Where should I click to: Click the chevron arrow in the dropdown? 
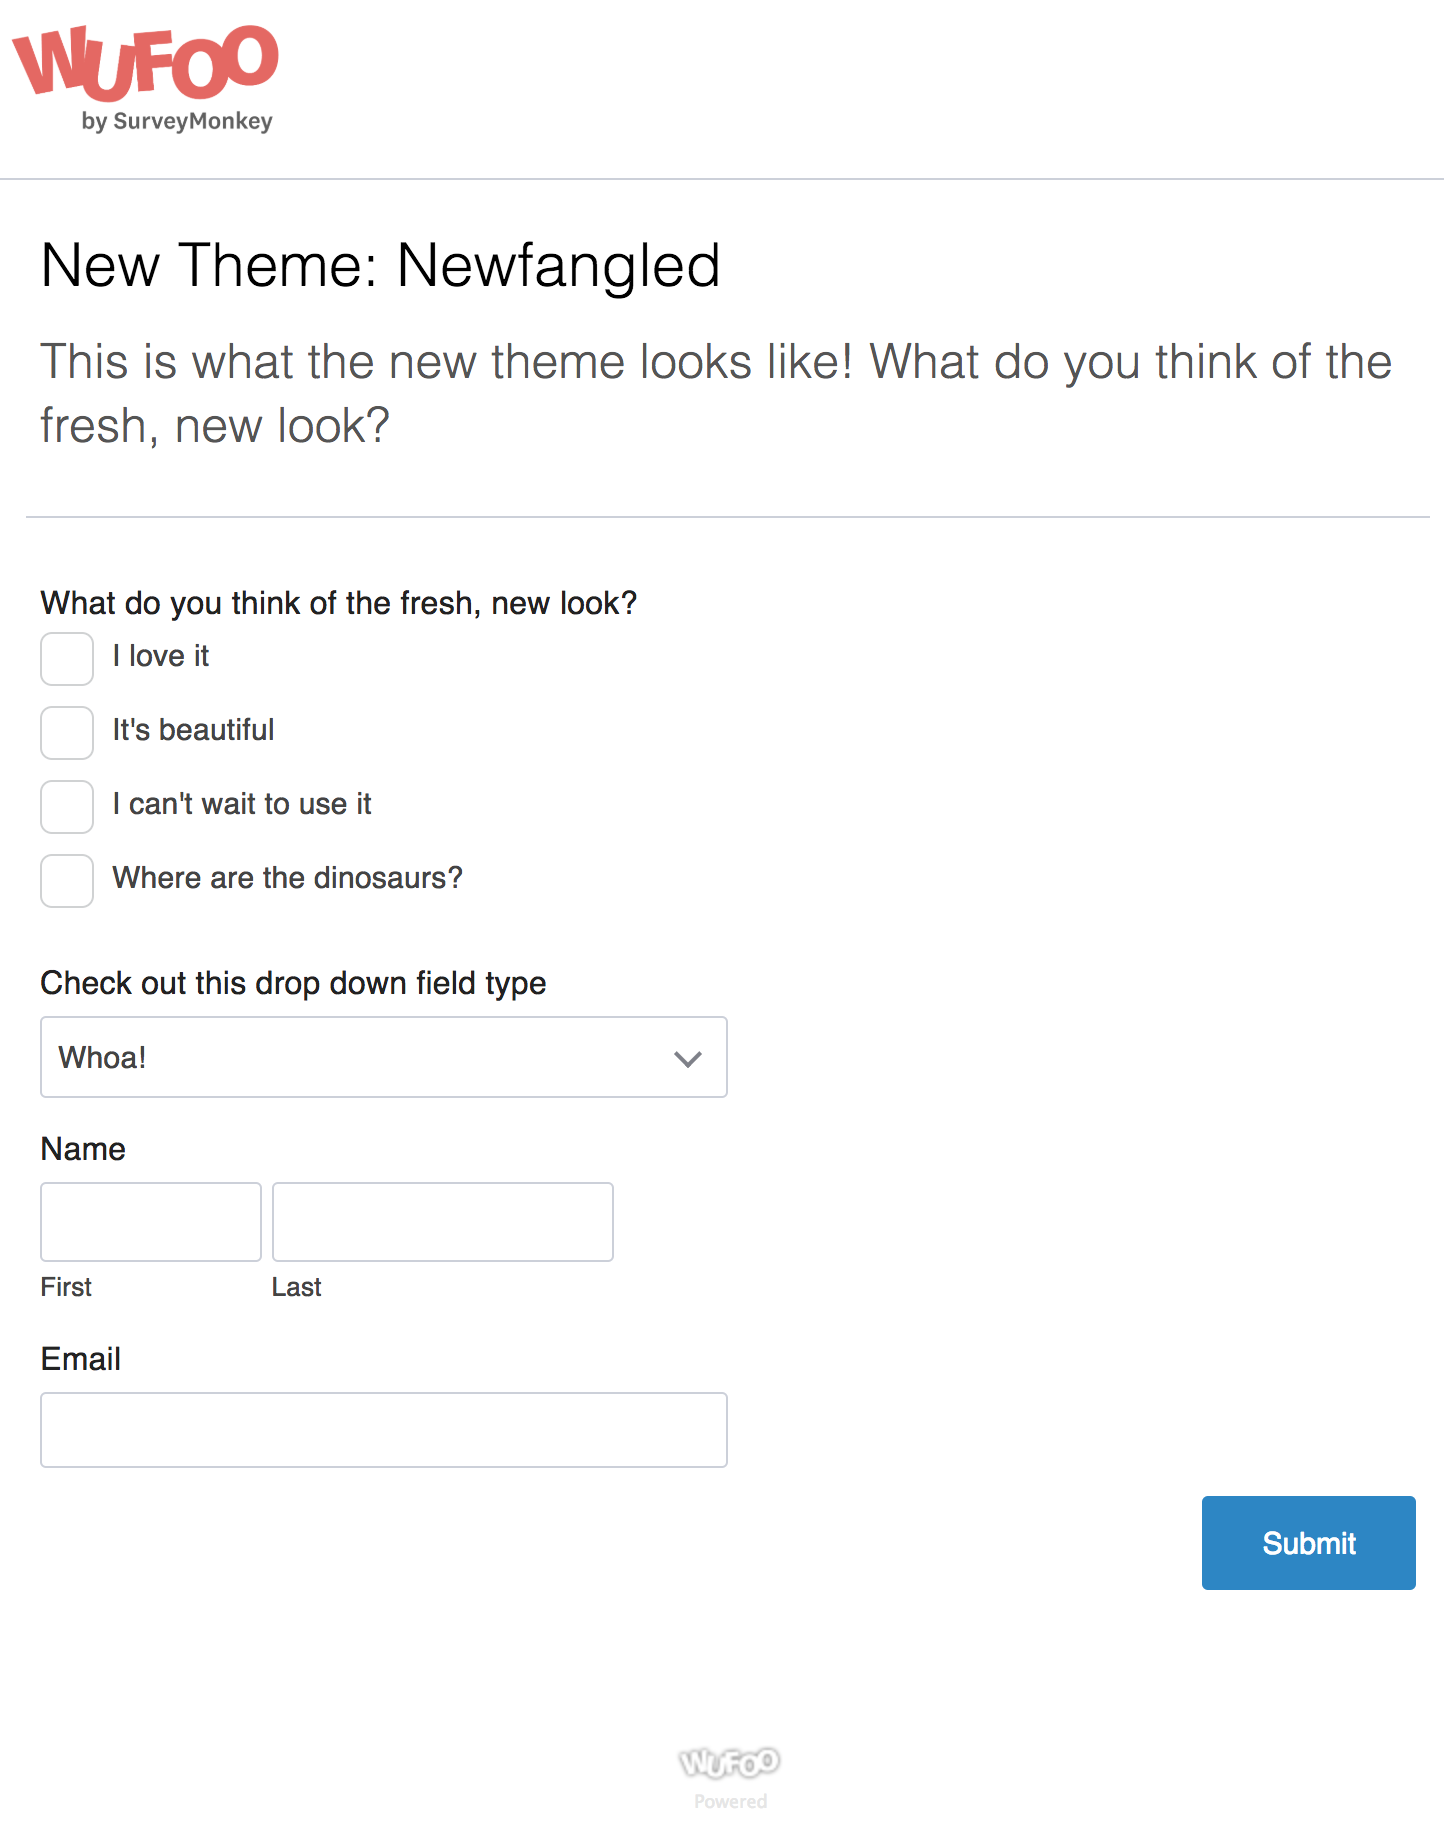pos(688,1059)
